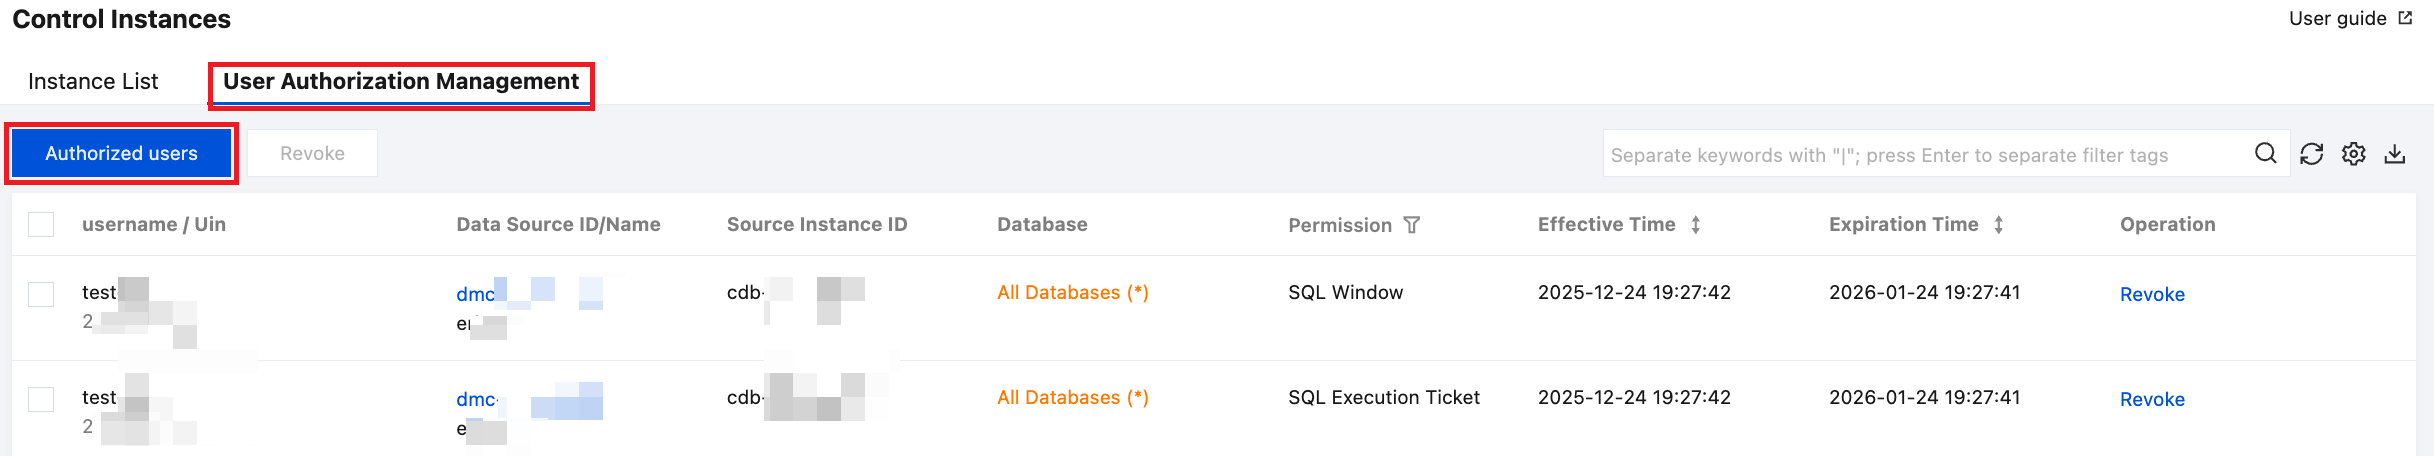Select all rows with header checkbox
This screenshot has height=456, width=2434.
coord(41,224)
